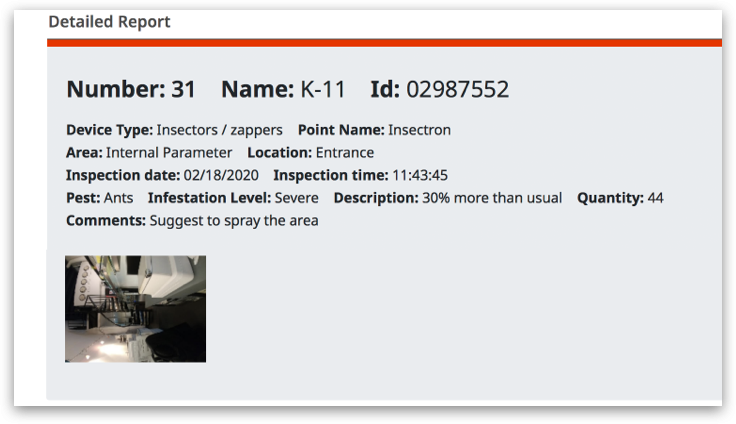Click the bold Point Name label
Screen dimensions: 736x424
(341, 130)
